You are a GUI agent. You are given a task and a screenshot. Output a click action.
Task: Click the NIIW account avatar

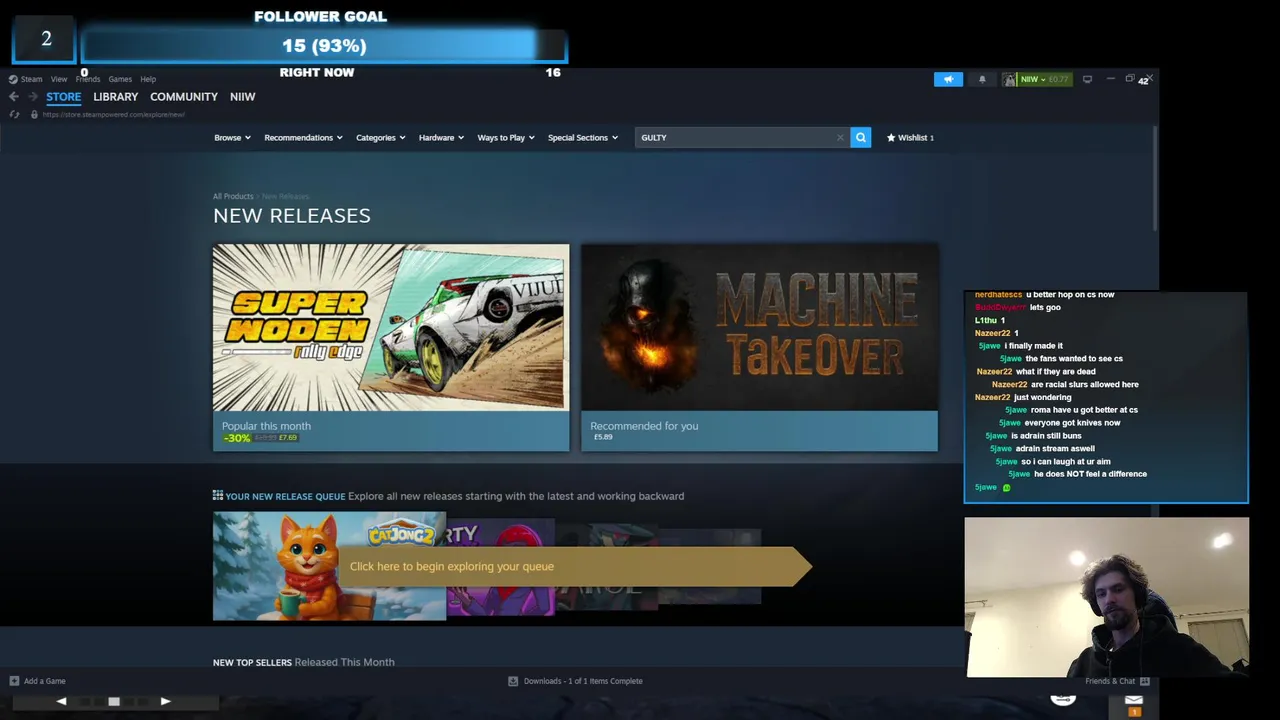coord(1010,79)
